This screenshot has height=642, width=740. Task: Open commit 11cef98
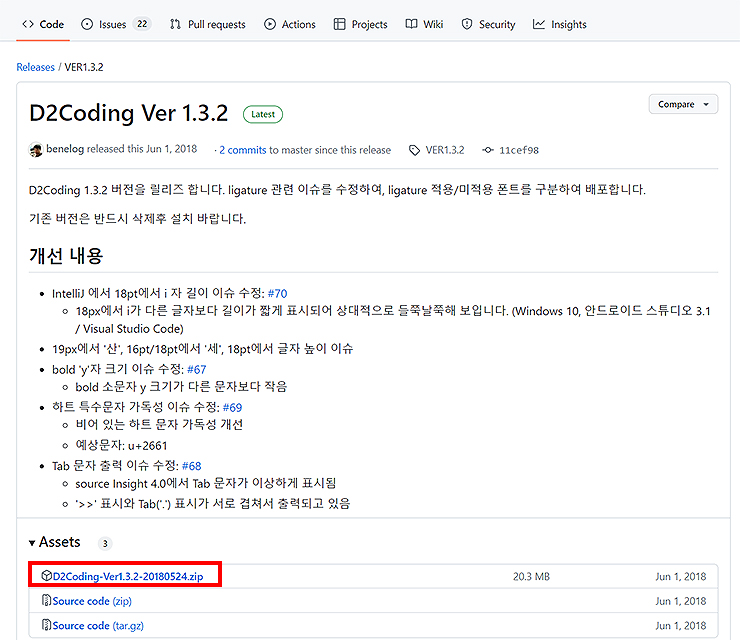519,150
